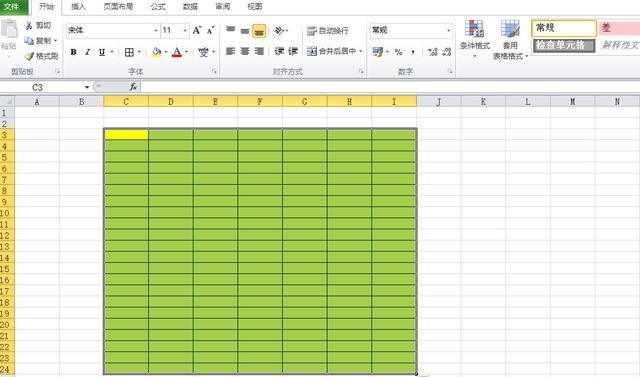Viewport: 640px width, 377px height.
Task: Switch to the Page Layout tab
Action: (118, 7)
